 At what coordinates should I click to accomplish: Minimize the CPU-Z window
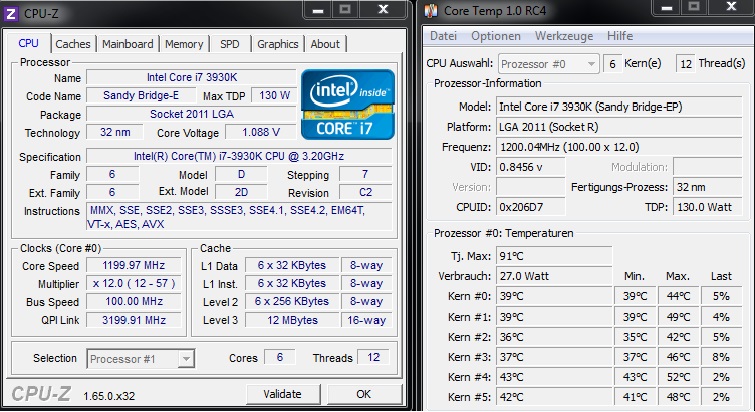[x=318, y=10]
